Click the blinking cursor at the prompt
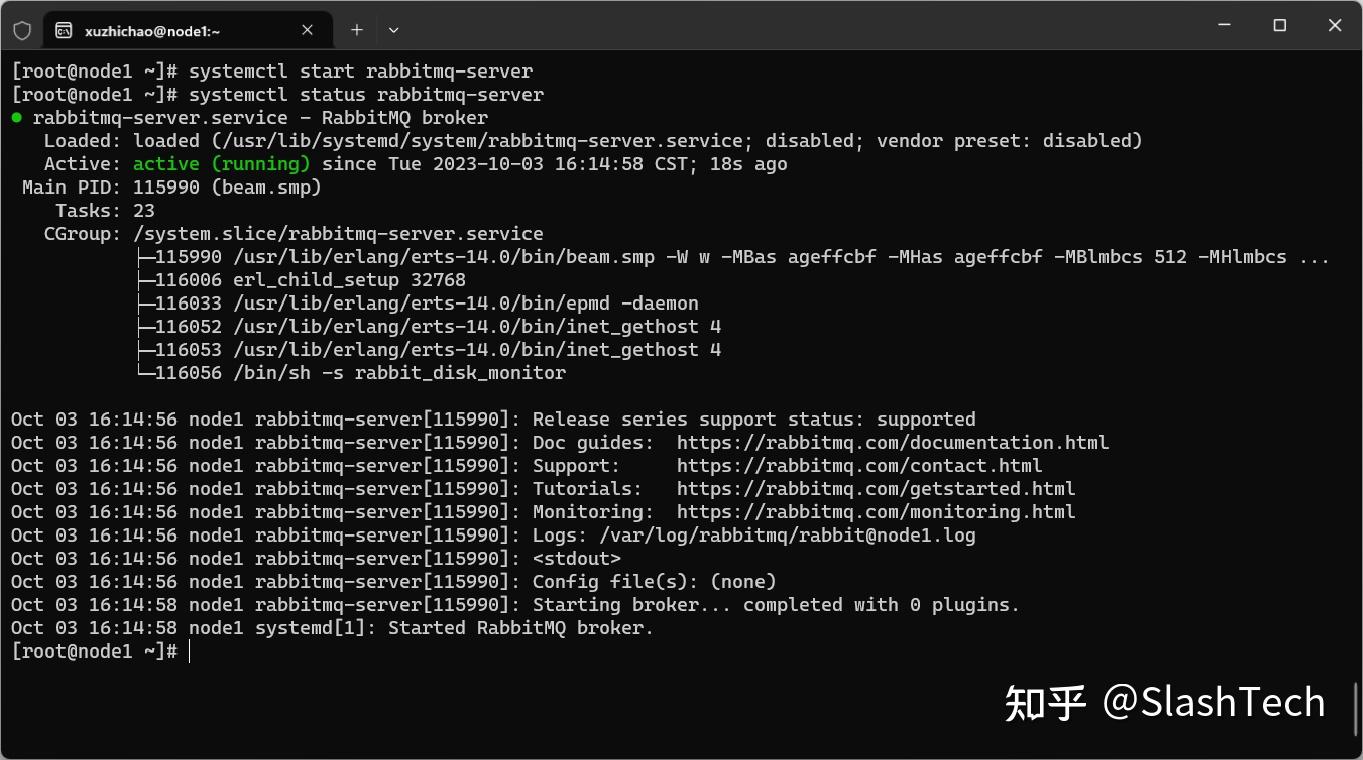1363x760 pixels. 190,651
